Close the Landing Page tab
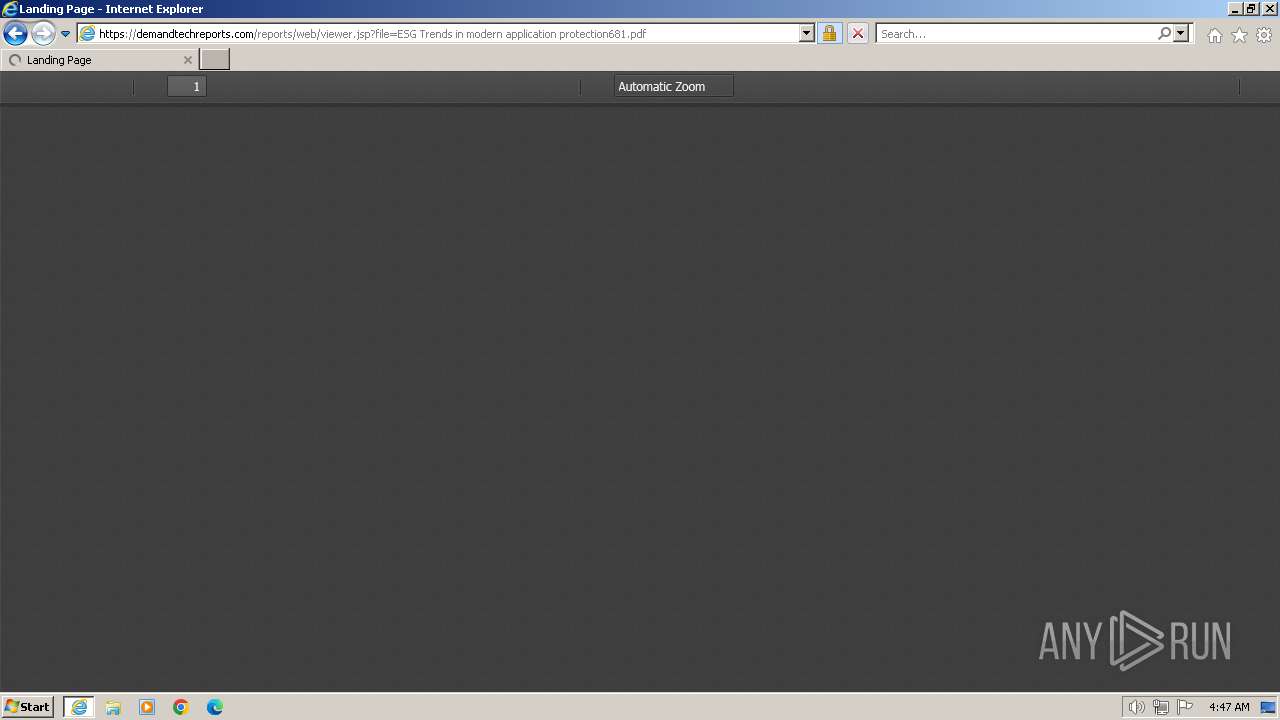The width and height of the screenshot is (1280, 720). pos(187,60)
